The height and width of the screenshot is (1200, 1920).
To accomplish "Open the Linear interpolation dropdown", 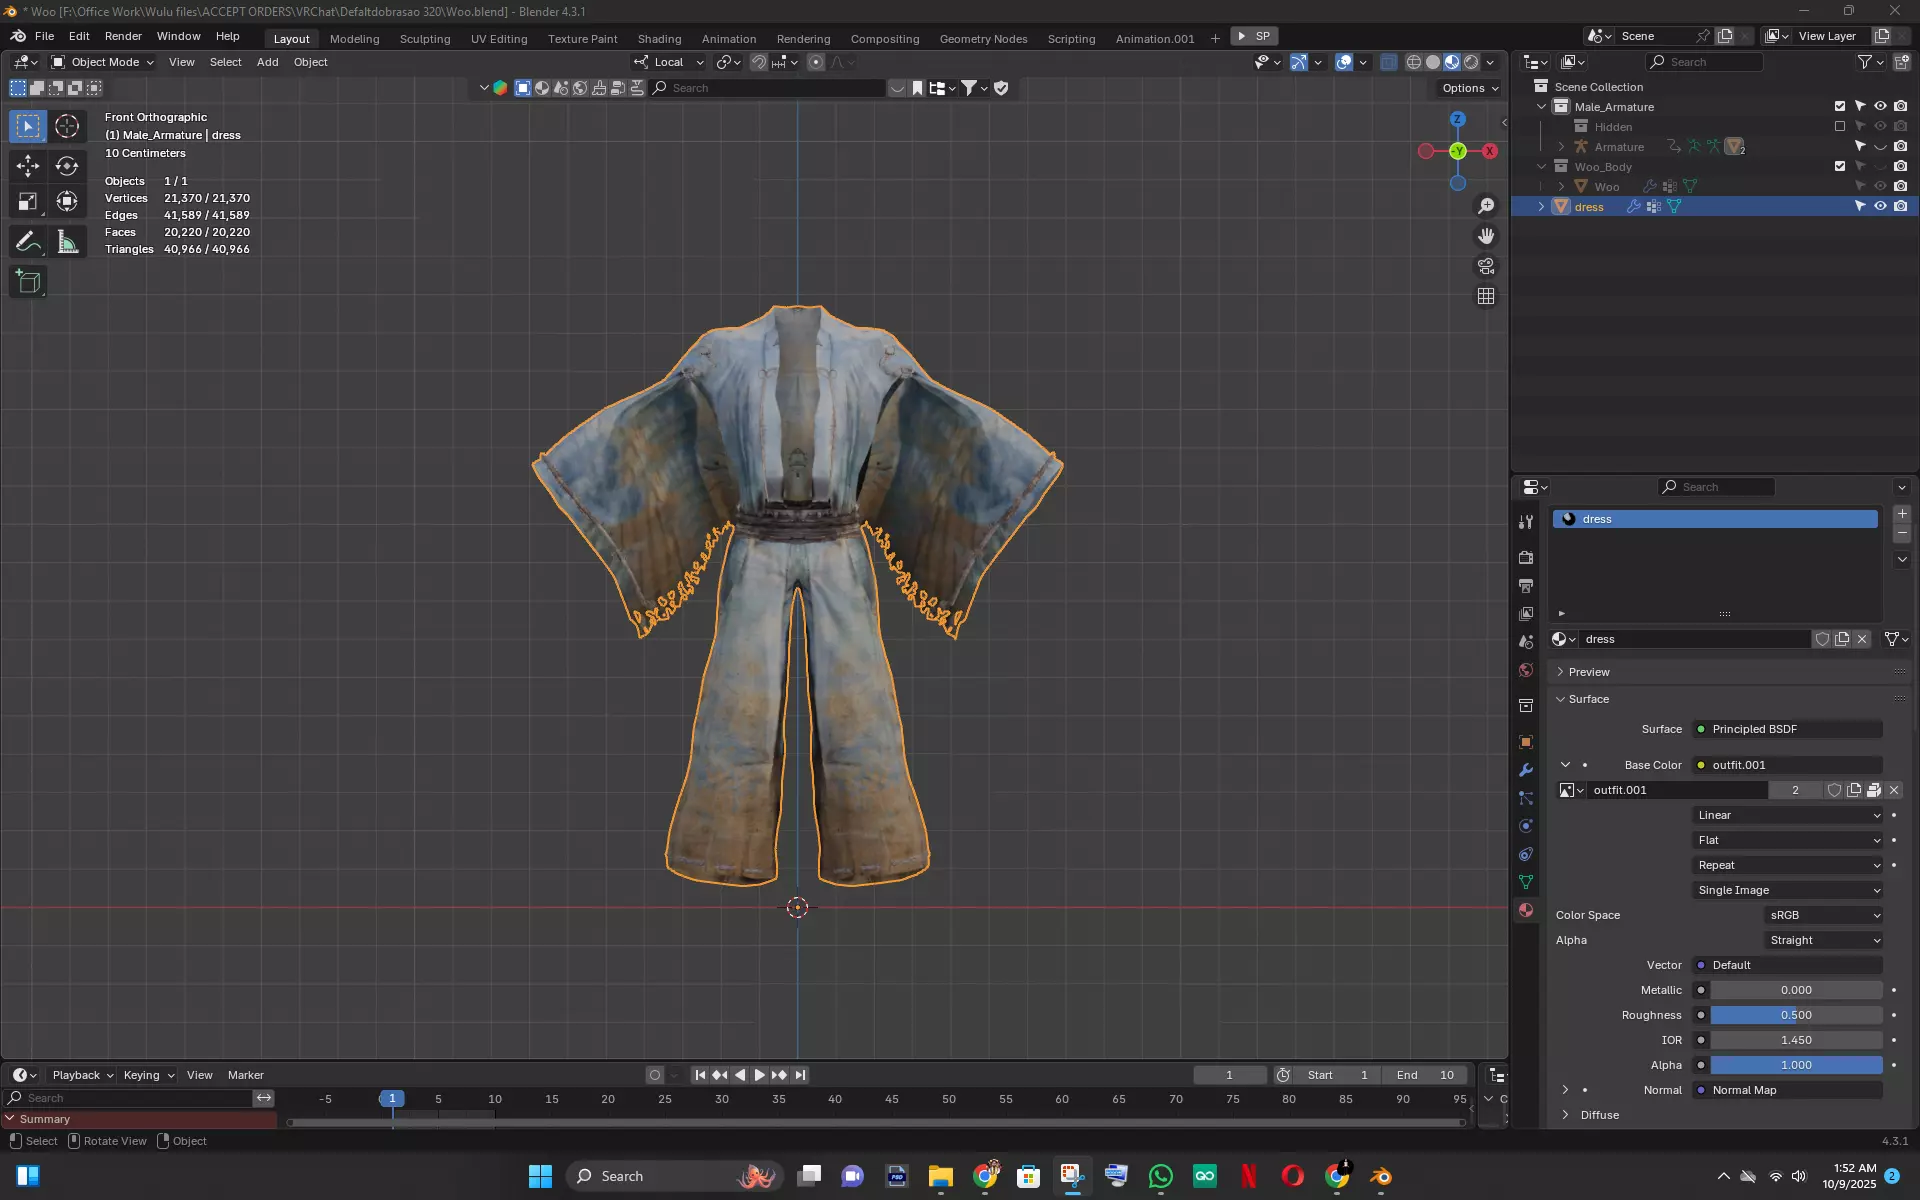I will pos(1788,815).
